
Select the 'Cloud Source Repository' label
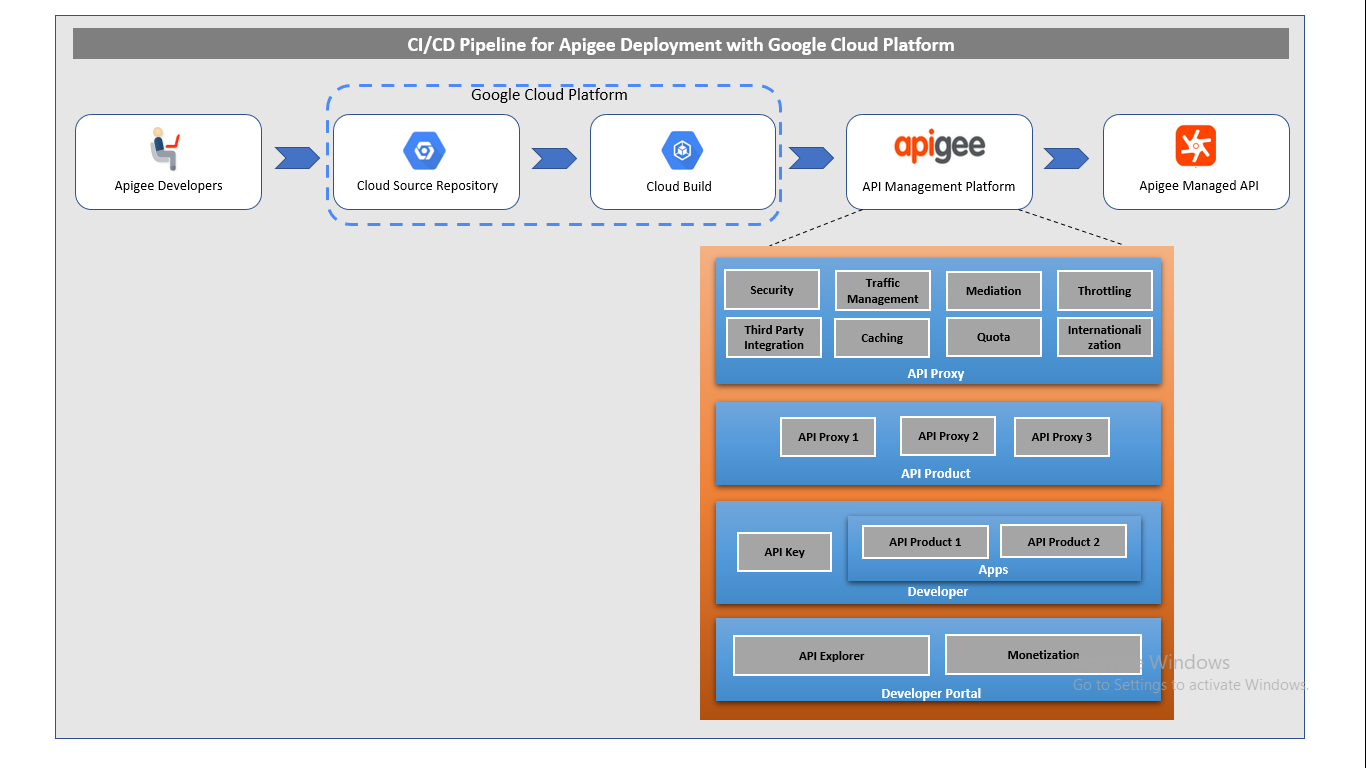427,186
